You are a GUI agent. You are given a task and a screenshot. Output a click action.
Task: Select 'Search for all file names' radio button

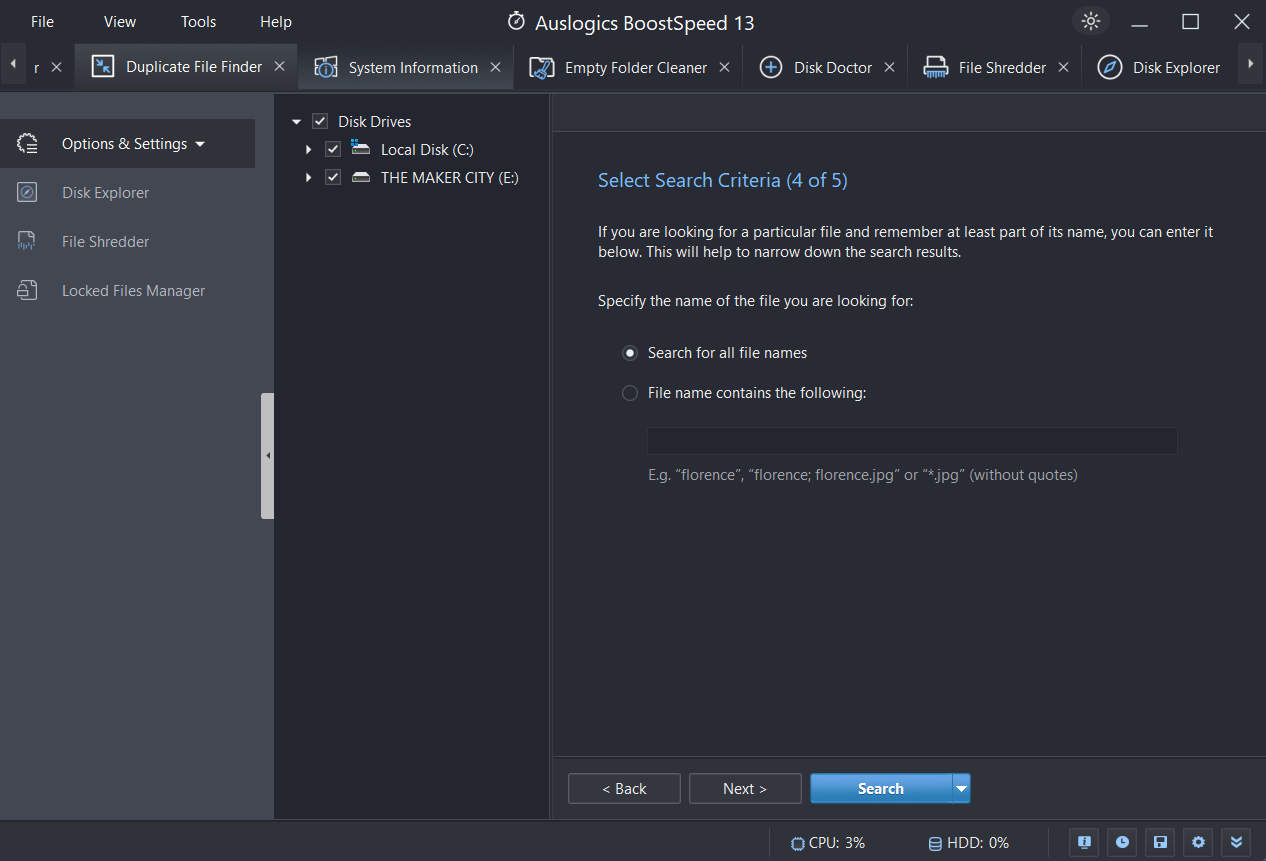(630, 353)
